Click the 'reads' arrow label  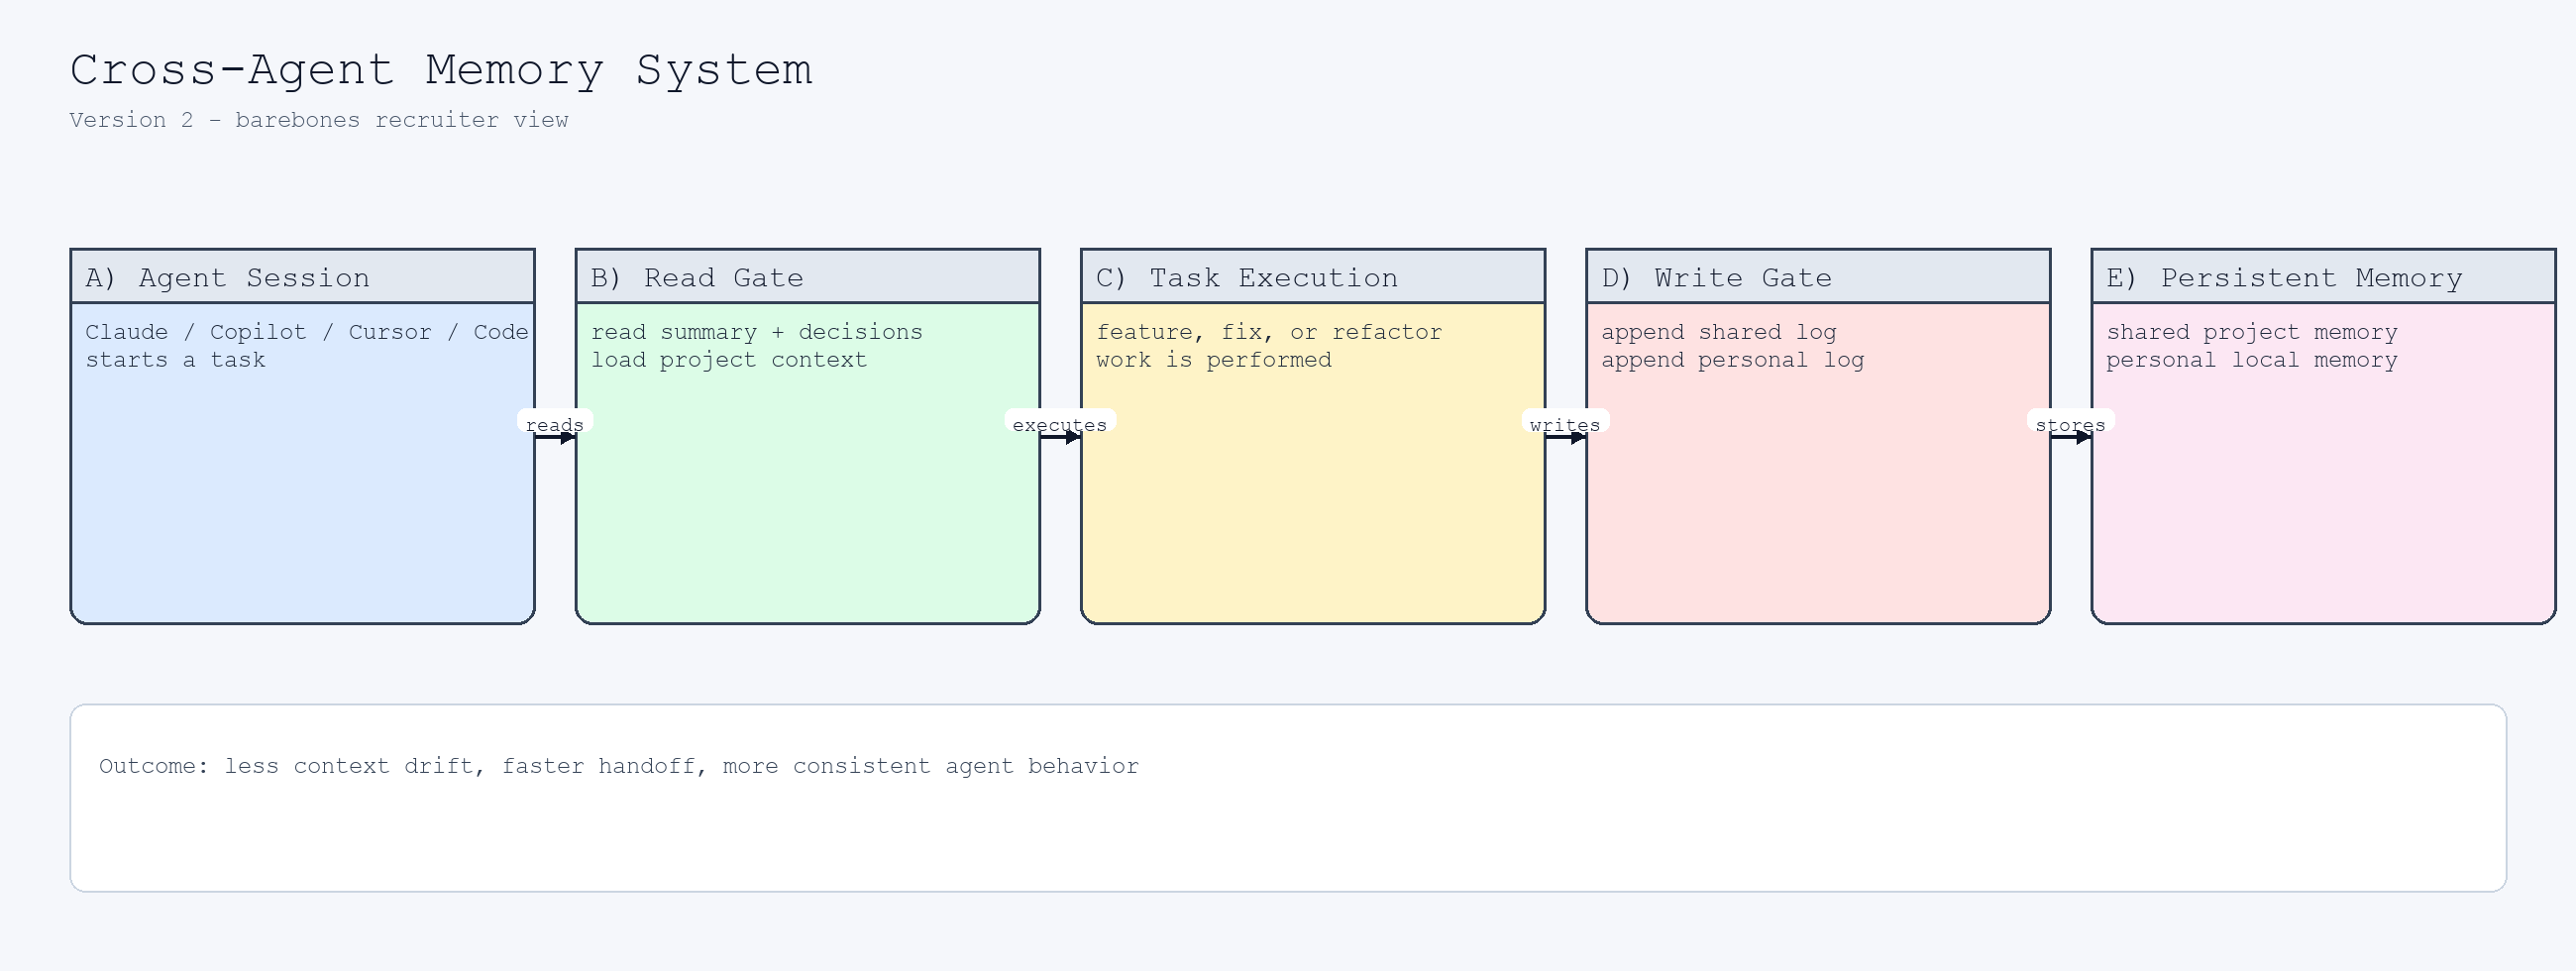(554, 424)
